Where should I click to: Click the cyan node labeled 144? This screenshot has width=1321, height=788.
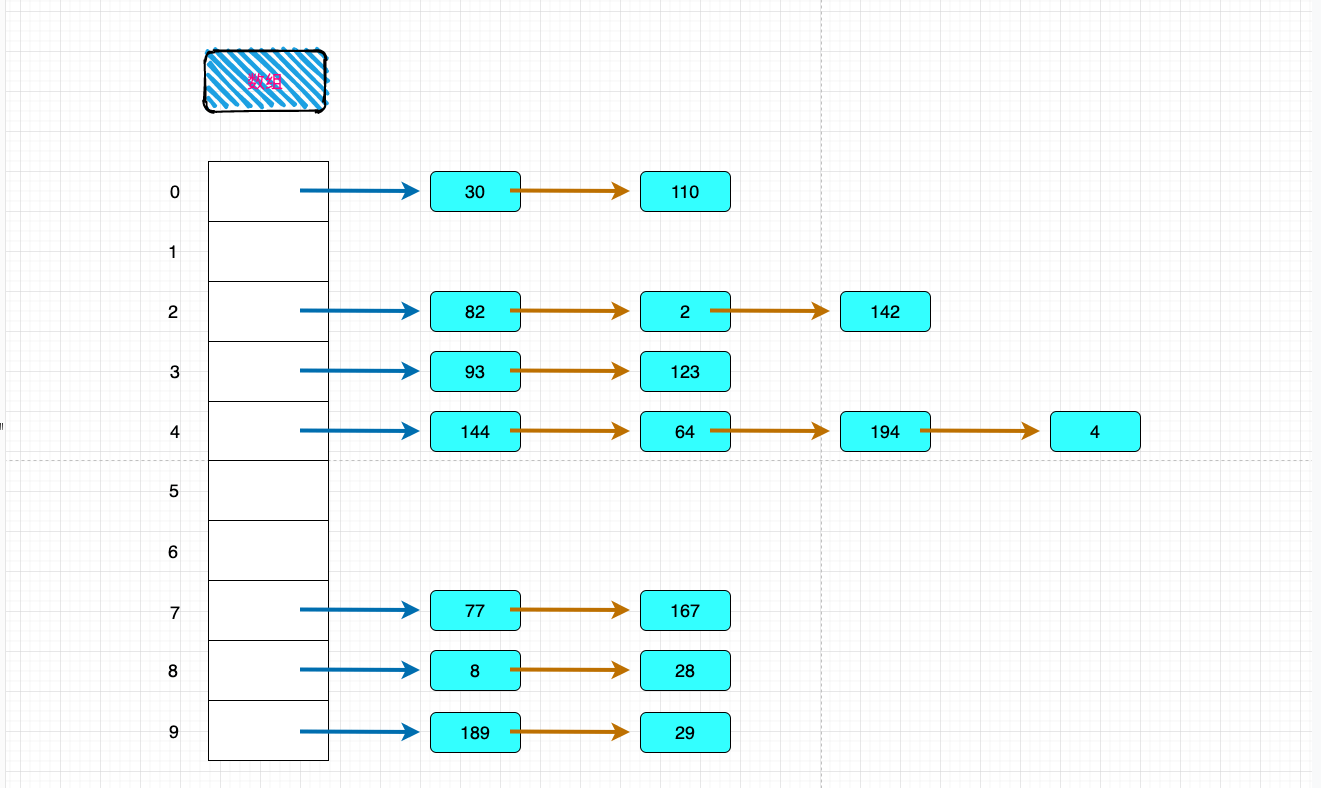pos(475,432)
